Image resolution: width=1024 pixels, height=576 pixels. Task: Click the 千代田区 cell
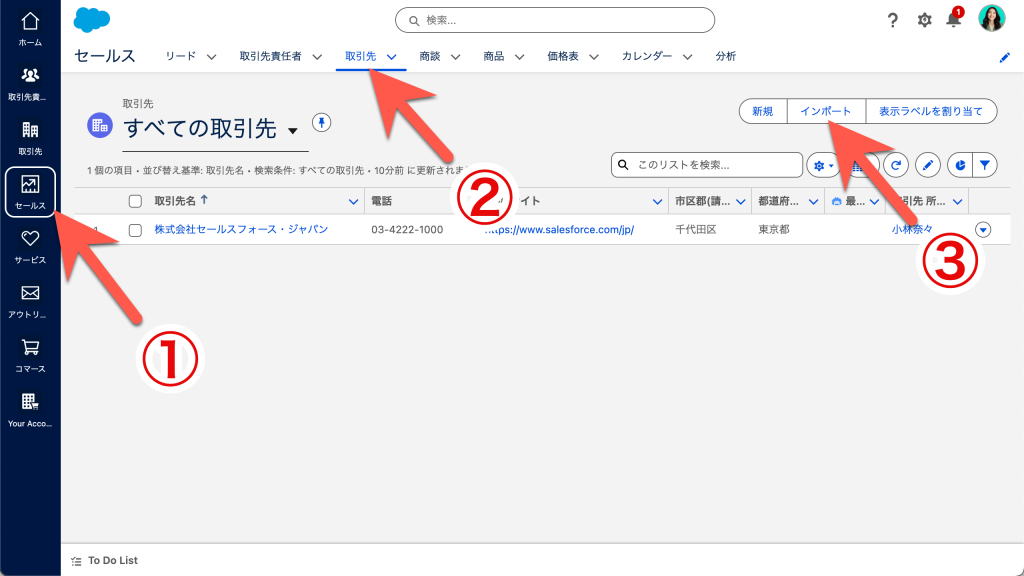coord(696,230)
